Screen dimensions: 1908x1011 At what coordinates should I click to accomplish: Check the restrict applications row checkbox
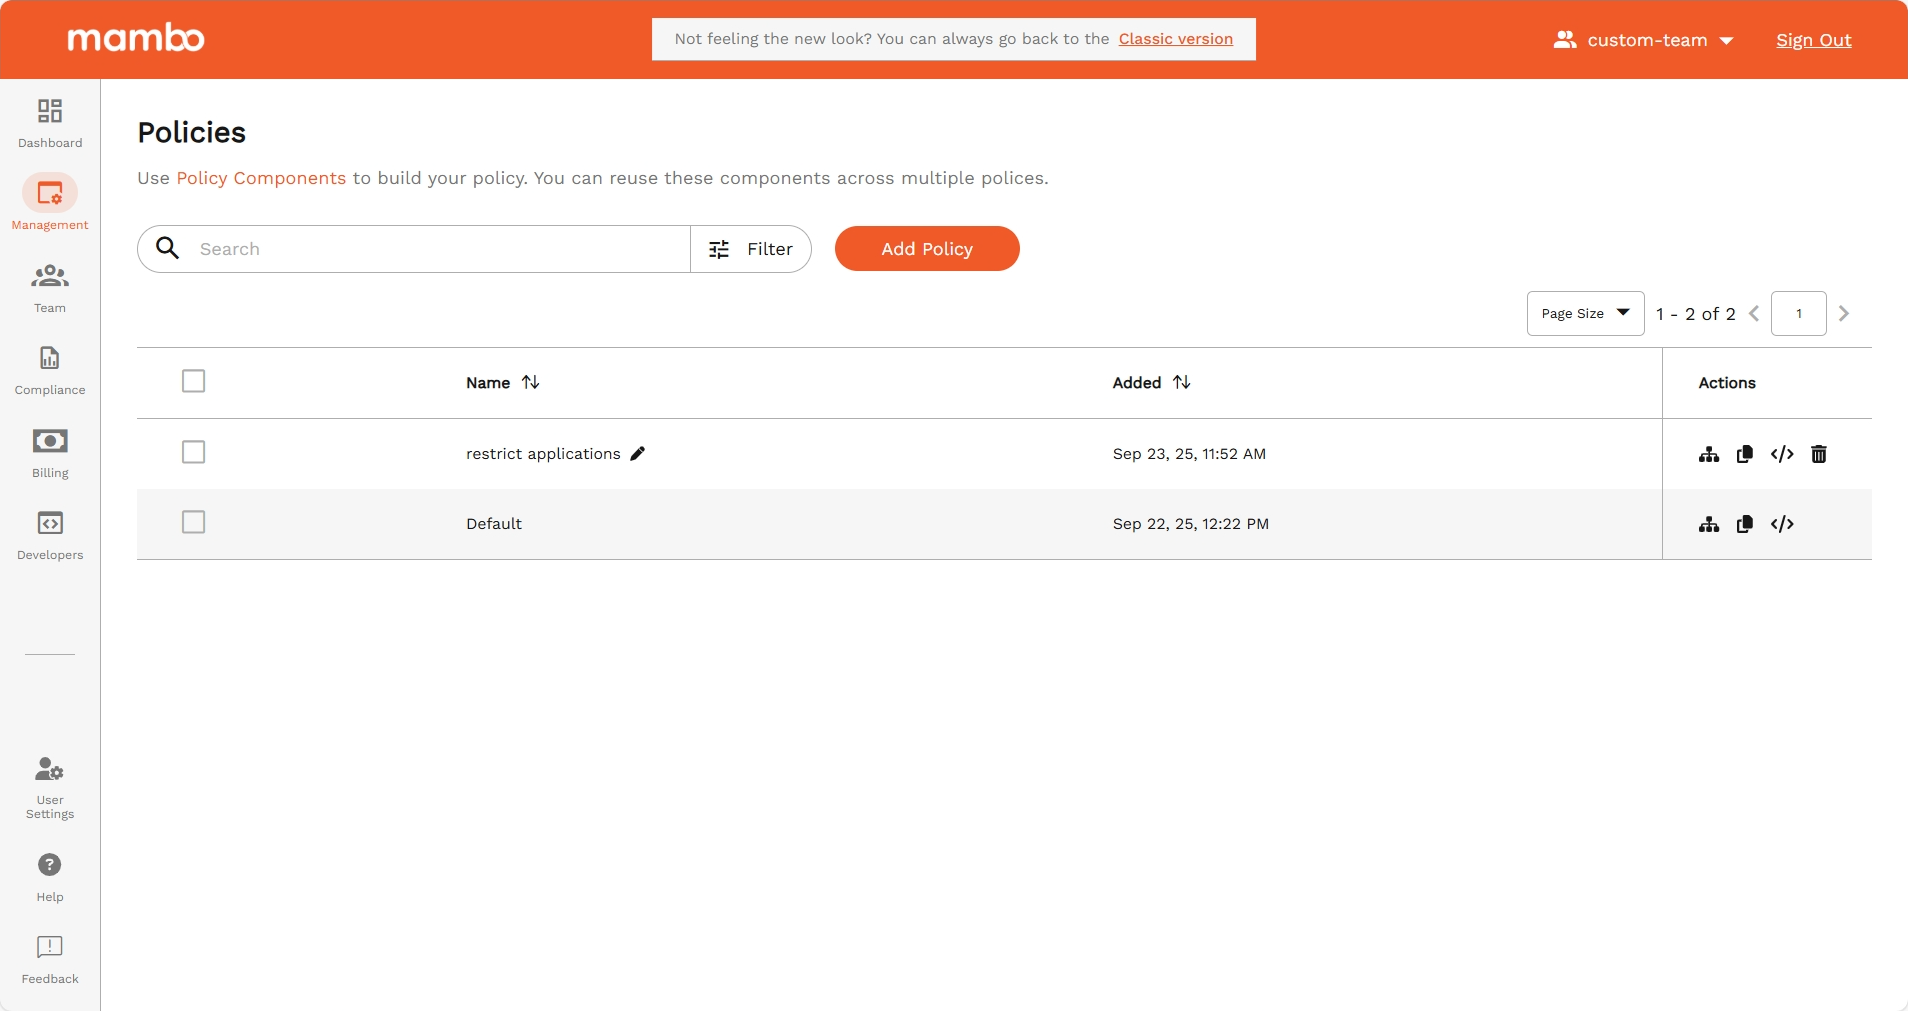coord(194,452)
